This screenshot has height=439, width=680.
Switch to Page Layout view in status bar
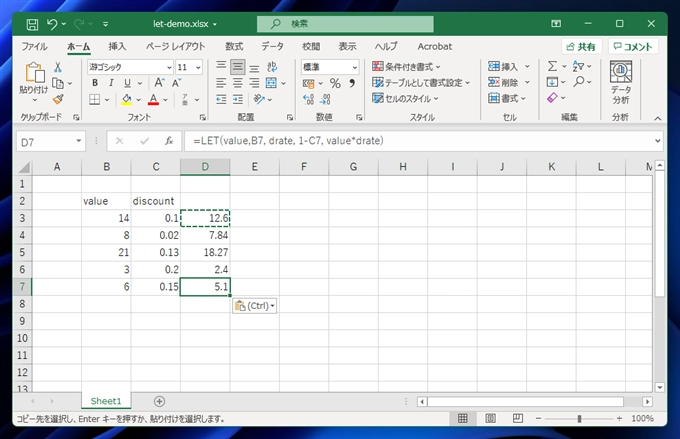click(490, 419)
